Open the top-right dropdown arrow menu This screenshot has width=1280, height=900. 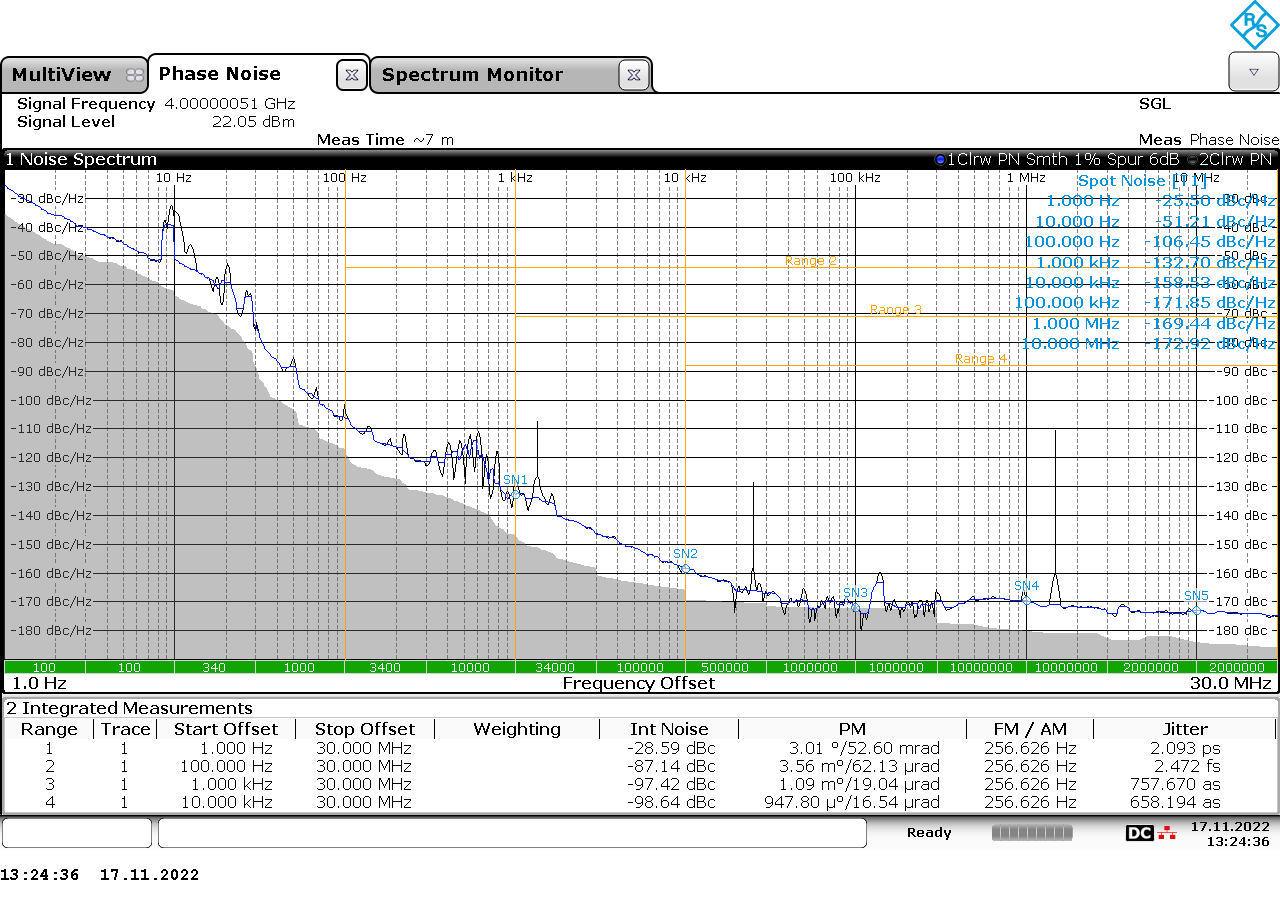click(x=1253, y=72)
